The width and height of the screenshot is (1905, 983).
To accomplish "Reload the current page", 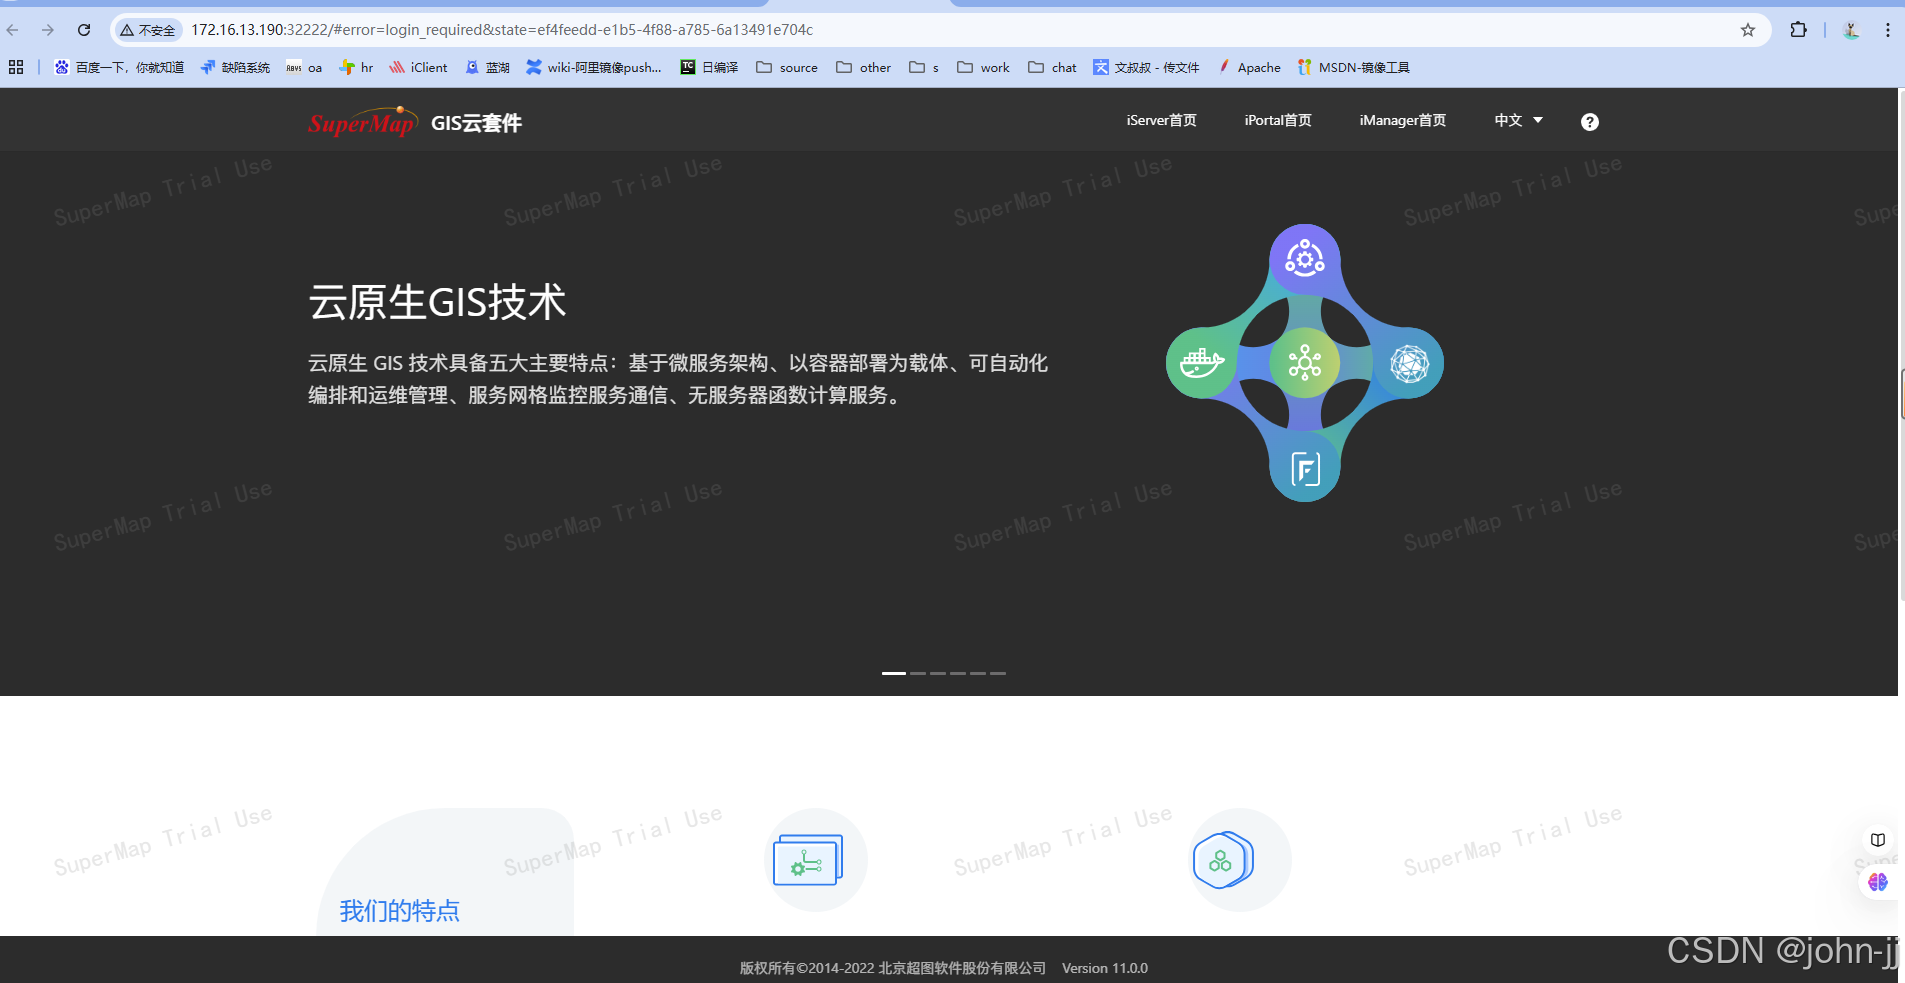I will (x=84, y=30).
